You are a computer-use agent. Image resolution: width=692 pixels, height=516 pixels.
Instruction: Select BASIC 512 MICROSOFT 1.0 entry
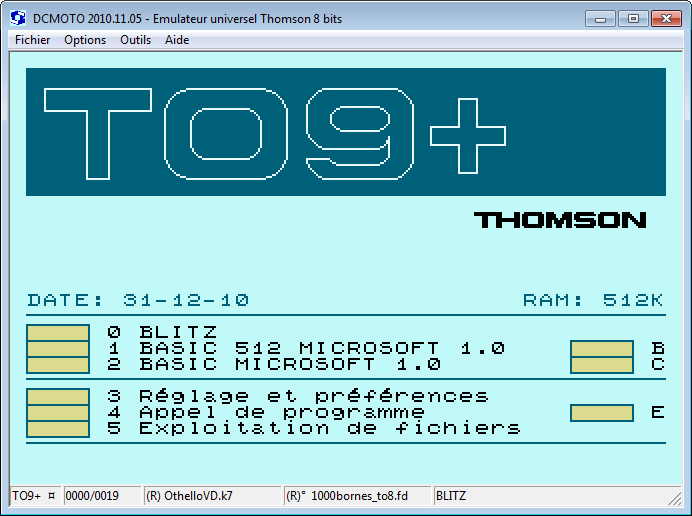[x=306, y=348]
